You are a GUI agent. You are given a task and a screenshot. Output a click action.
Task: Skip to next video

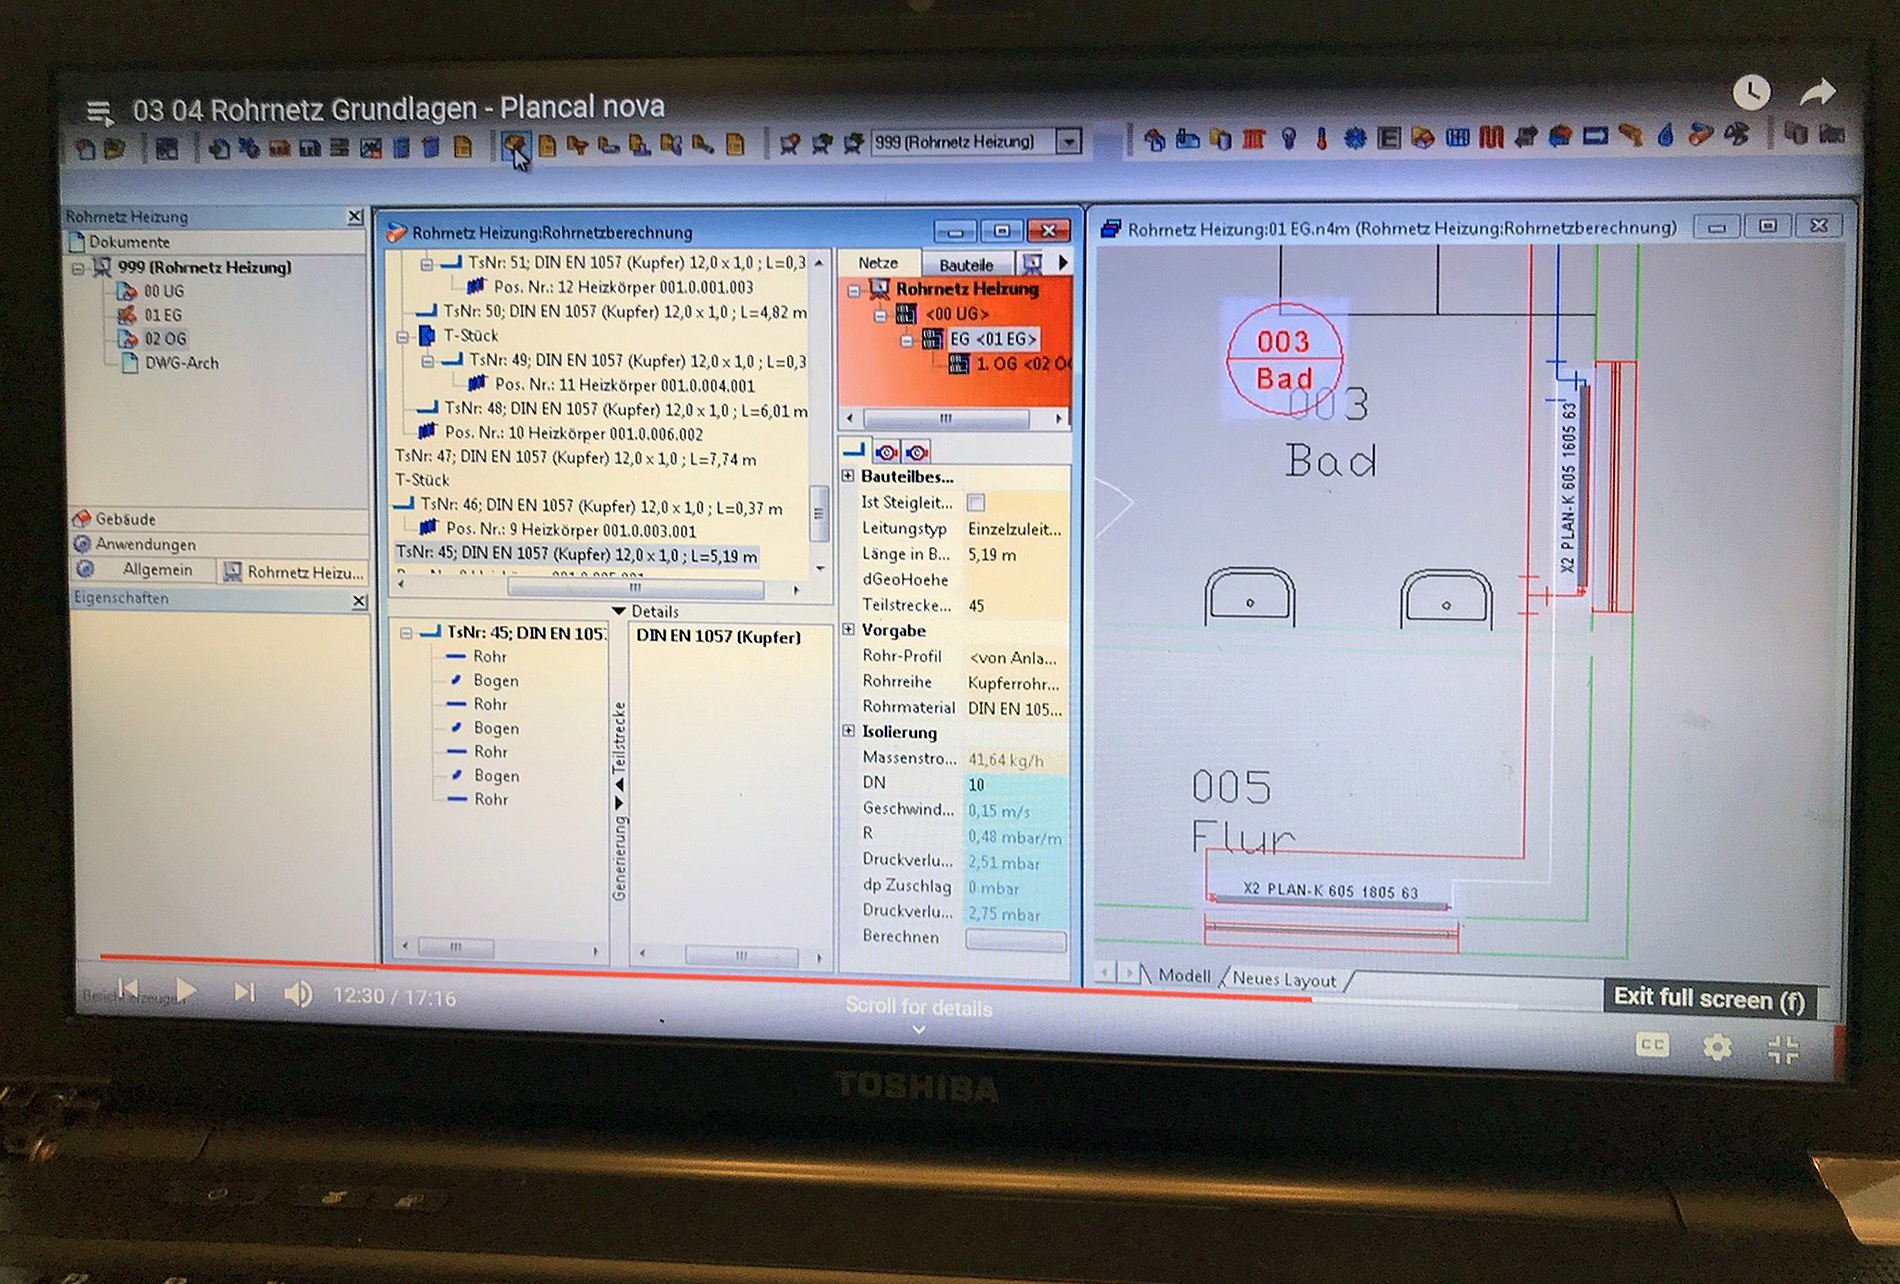244,992
